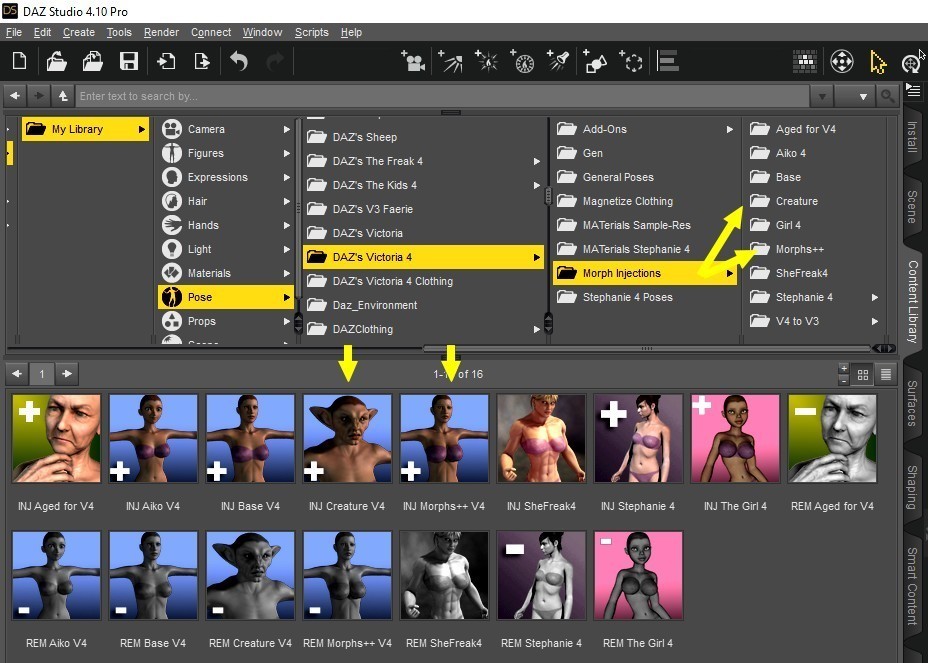Click the Import file icon
Viewport: 928px width, 663px height.
(166, 61)
